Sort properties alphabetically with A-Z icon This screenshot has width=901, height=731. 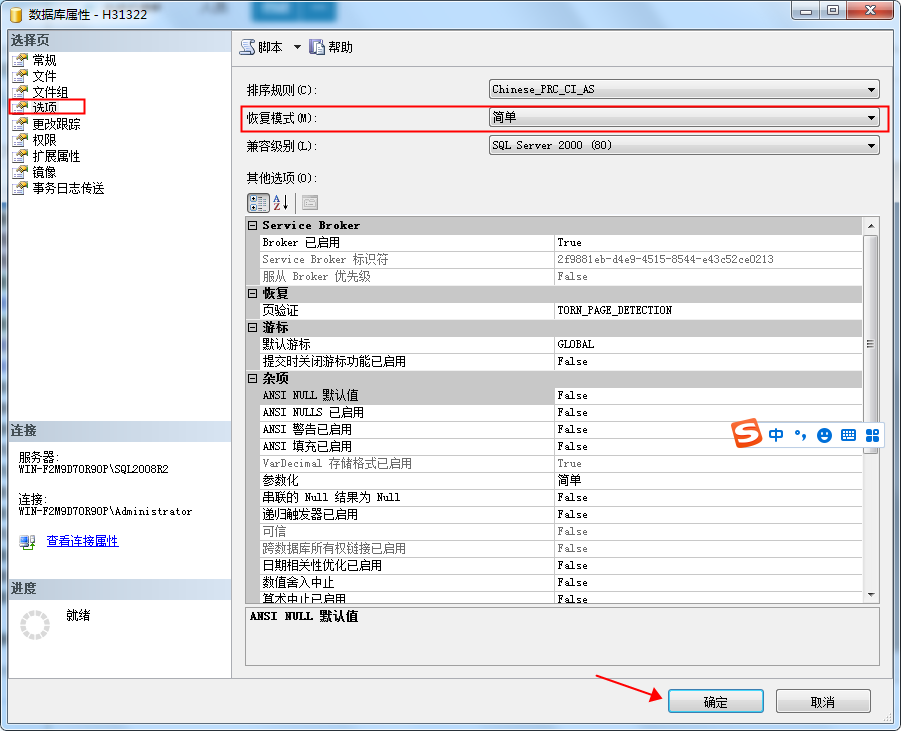[281, 202]
